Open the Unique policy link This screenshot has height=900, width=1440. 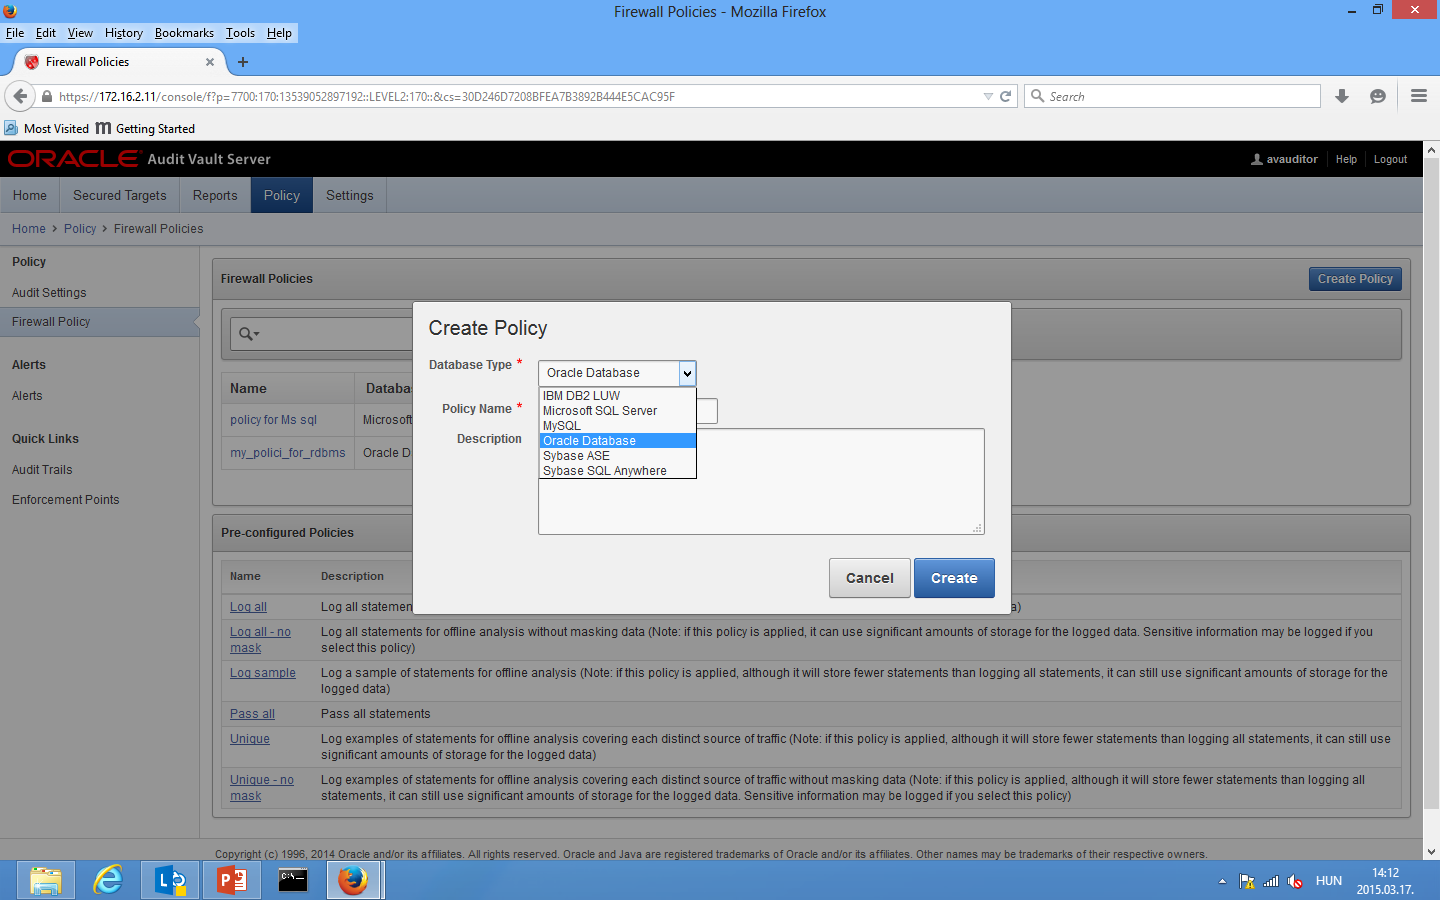pyautogui.click(x=250, y=739)
